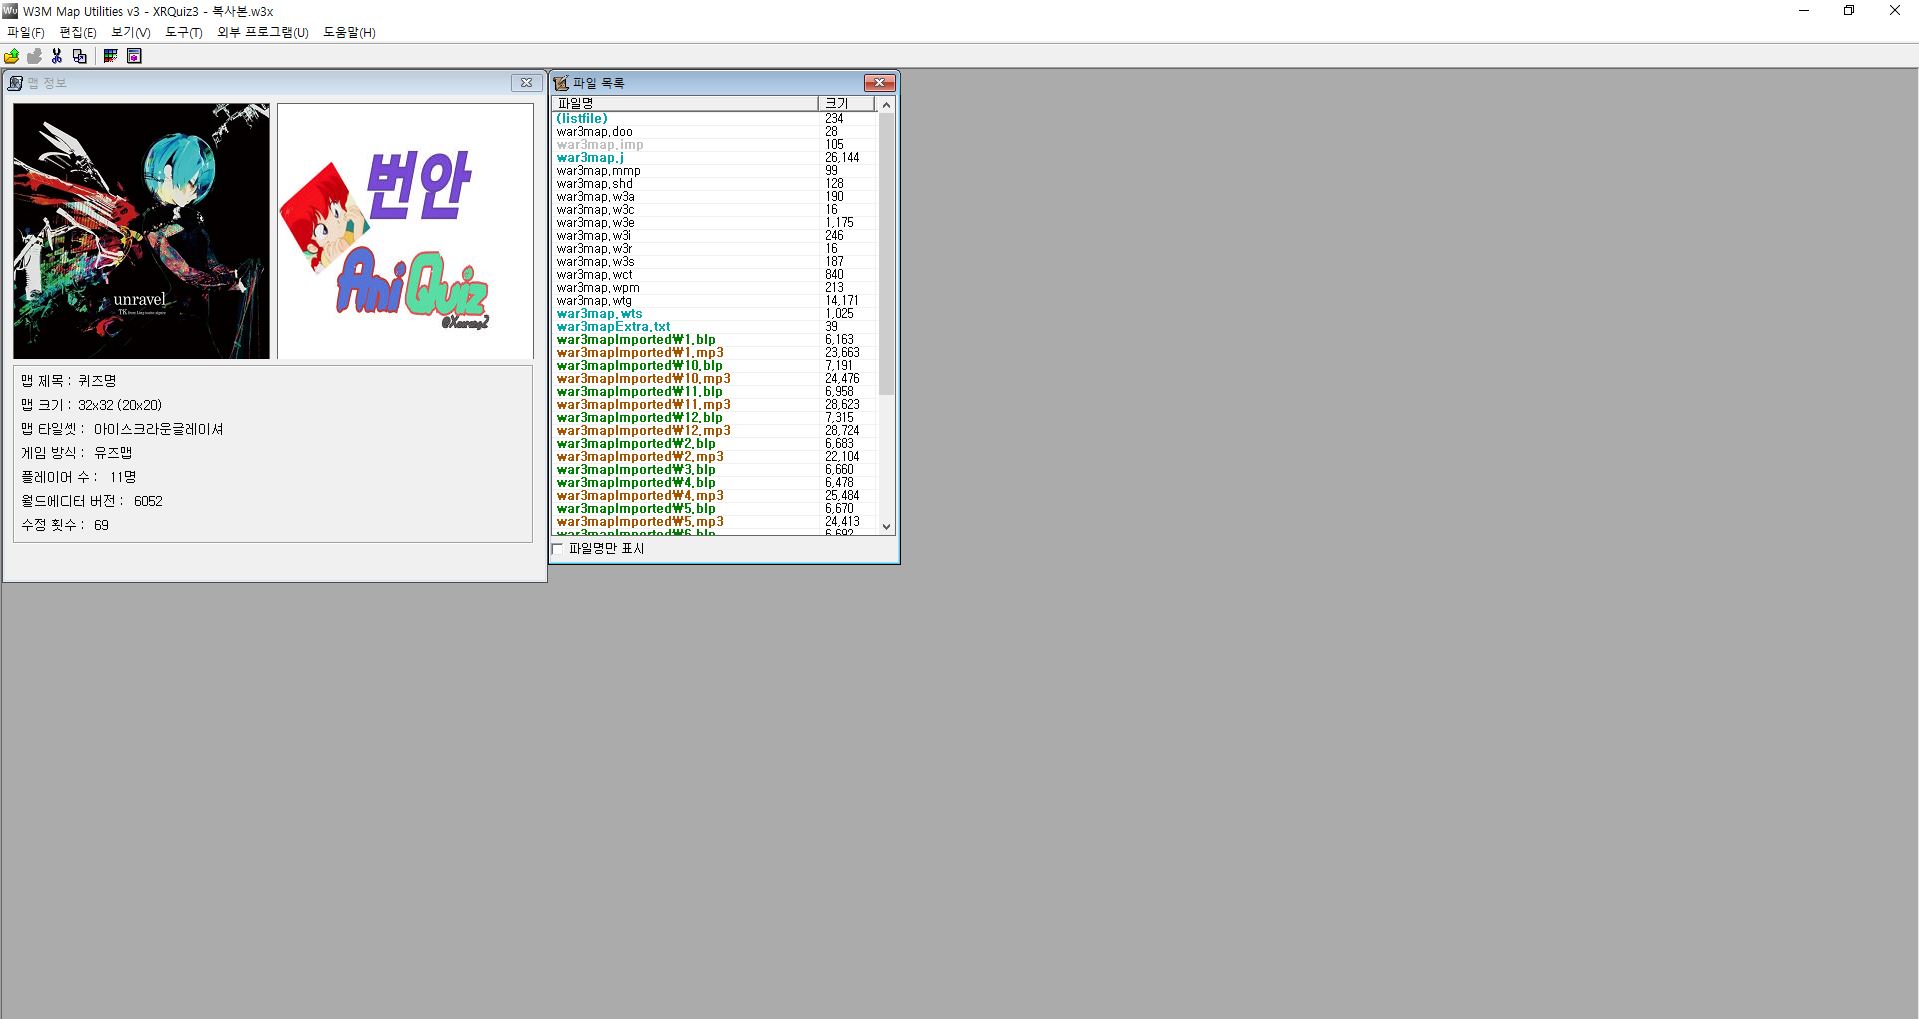Click the 월드에디터 버전 6052 text

[x=91, y=501]
